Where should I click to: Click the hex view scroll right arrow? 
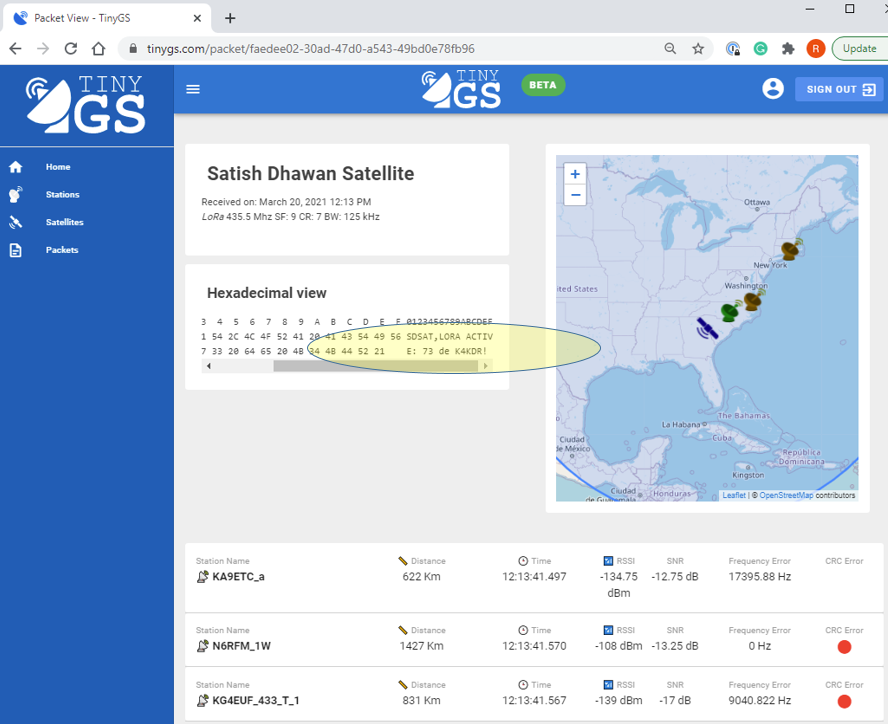click(x=485, y=366)
